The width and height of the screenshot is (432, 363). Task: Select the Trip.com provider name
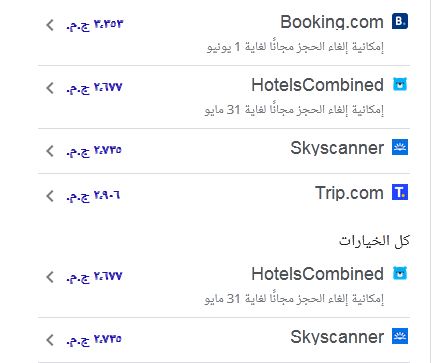click(349, 193)
